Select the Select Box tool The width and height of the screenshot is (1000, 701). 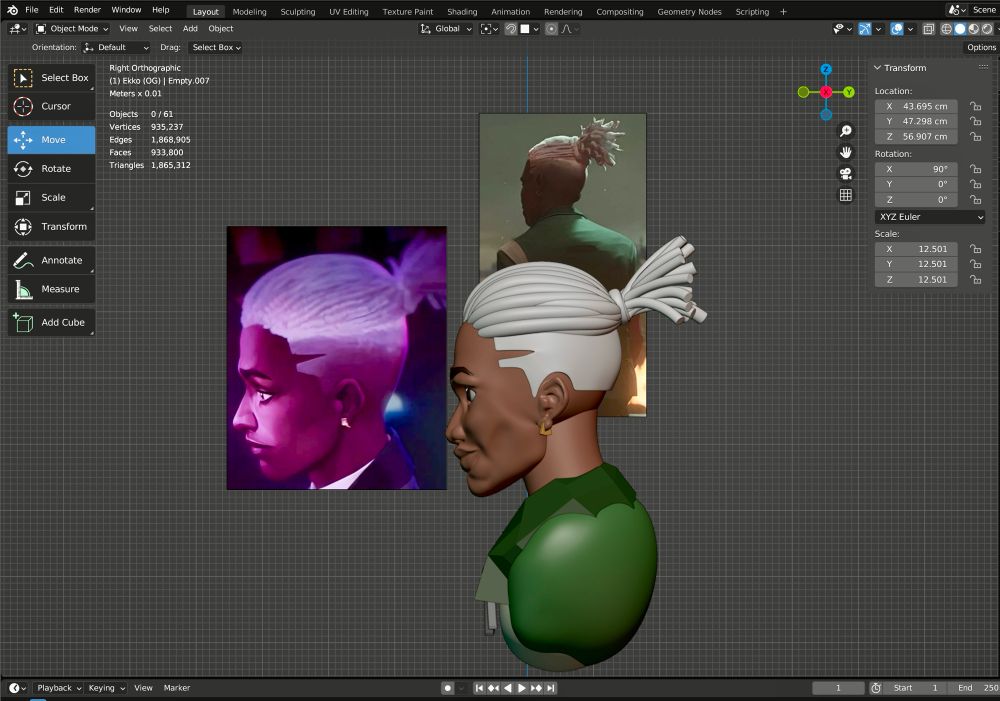tap(52, 78)
